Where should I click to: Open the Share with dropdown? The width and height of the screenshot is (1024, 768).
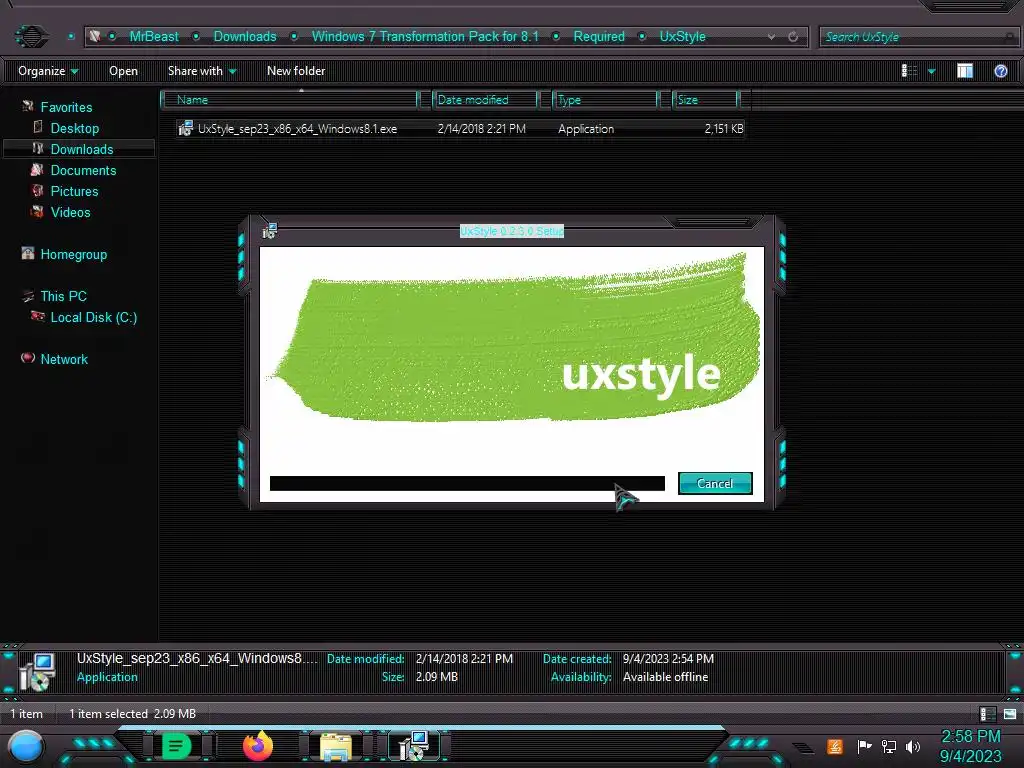[x=202, y=71]
